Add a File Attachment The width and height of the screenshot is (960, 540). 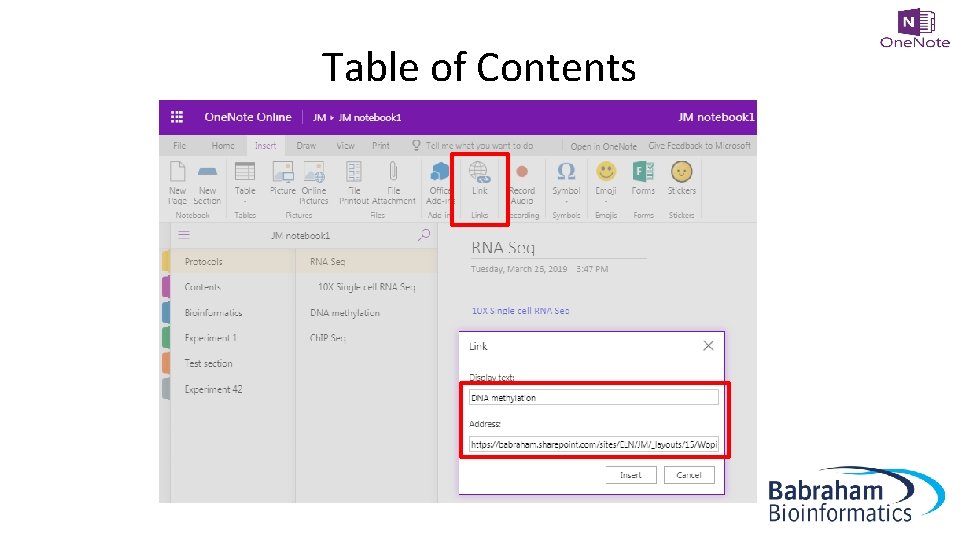click(x=393, y=183)
